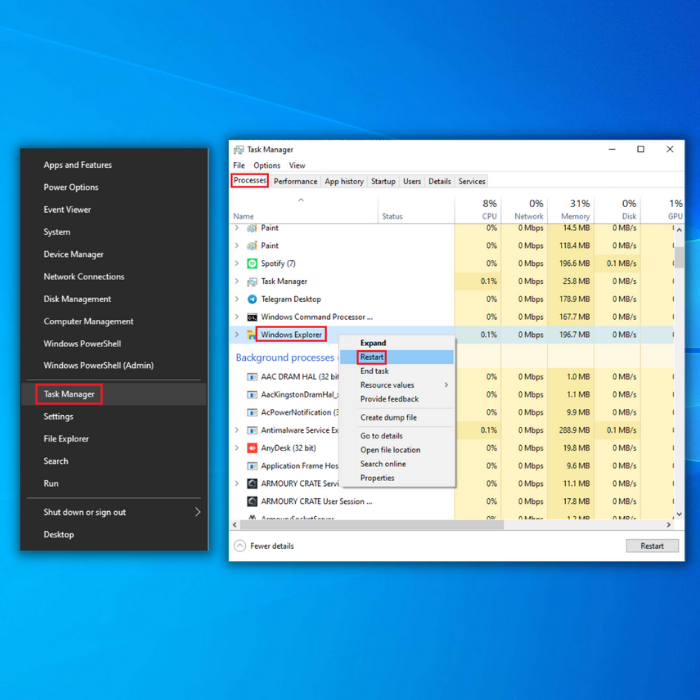
Task: Select Provide feedback menu entry
Action: (397, 399)
